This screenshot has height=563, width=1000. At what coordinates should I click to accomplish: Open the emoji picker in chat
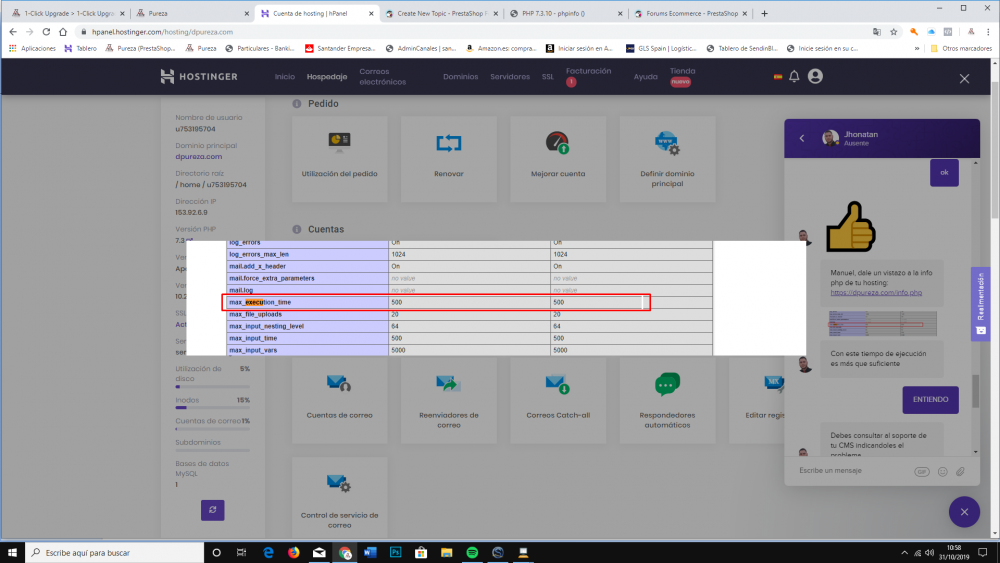click(943, 472)
